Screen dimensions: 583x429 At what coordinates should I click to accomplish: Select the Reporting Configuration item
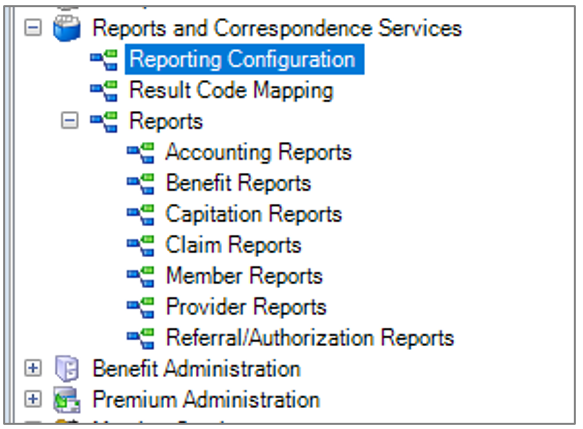click(x=244, y=59)
